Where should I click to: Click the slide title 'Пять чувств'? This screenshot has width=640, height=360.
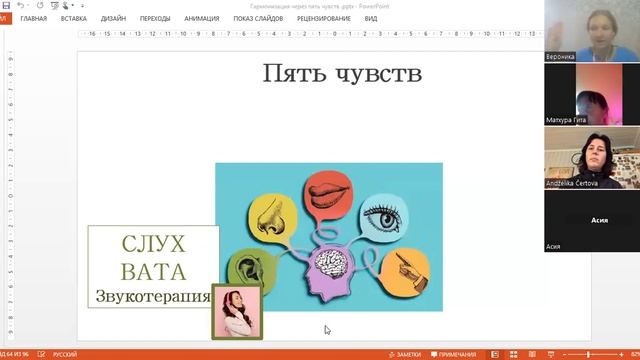click(x=342, y=74)
